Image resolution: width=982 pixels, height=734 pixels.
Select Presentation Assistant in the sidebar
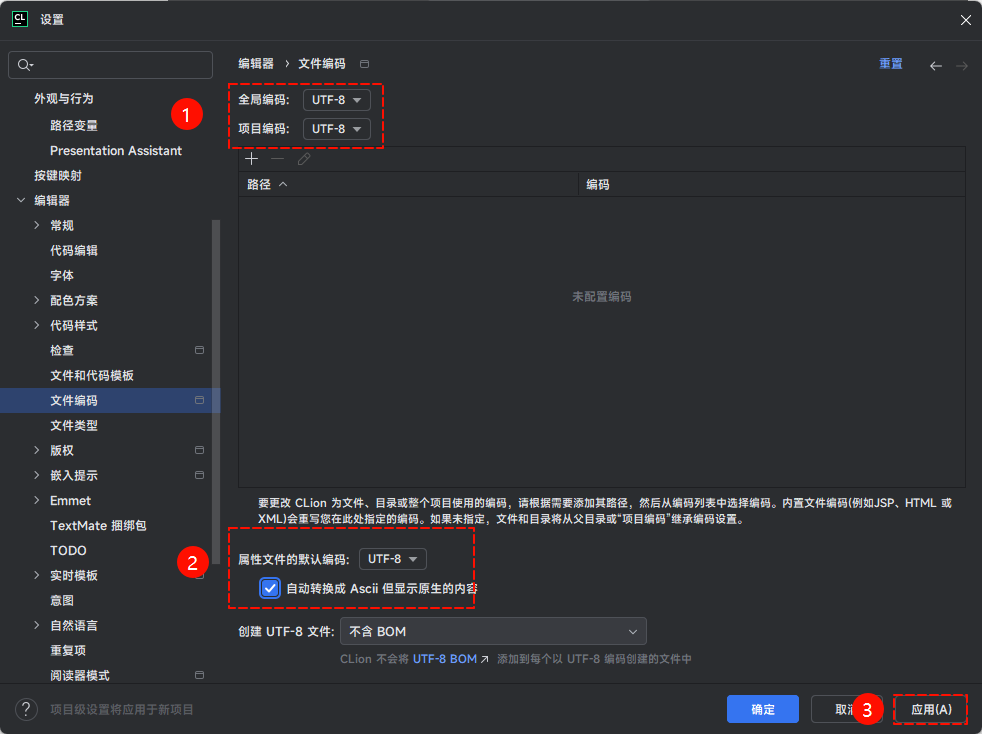(116, 150)
